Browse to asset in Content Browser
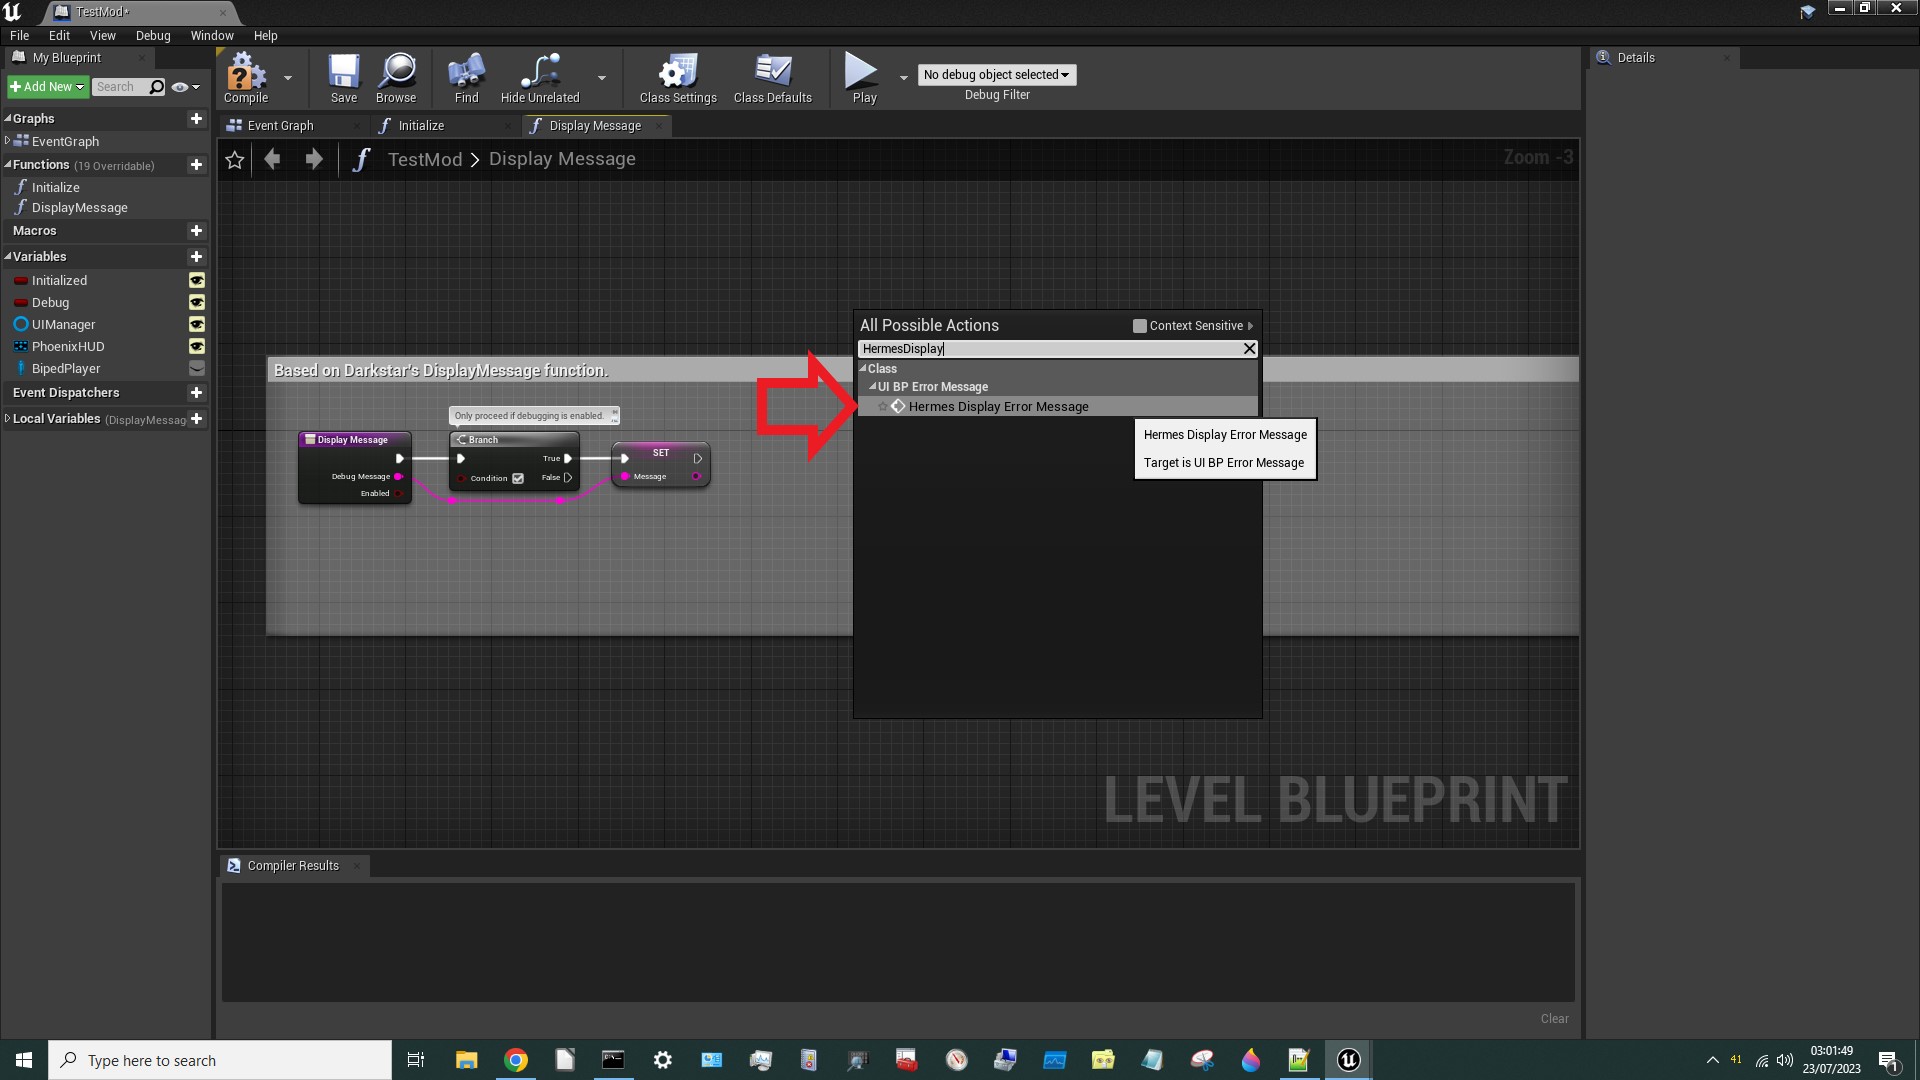 (396, 78)
